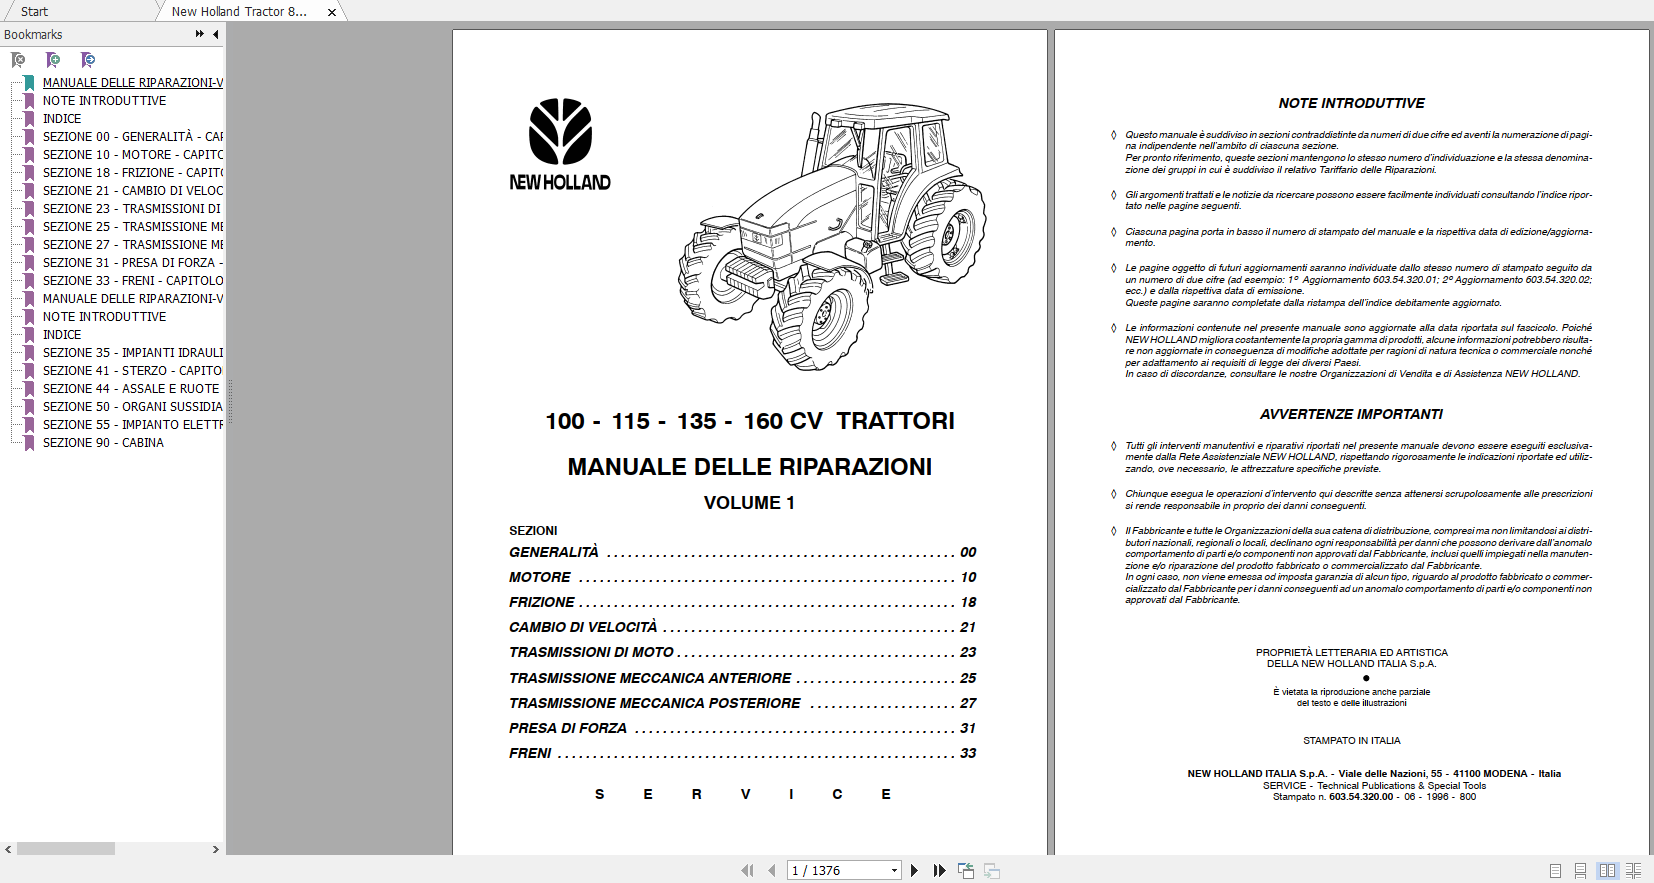
Task: Go to the next page
Action: pyautogui.click(x=914, y=871)
